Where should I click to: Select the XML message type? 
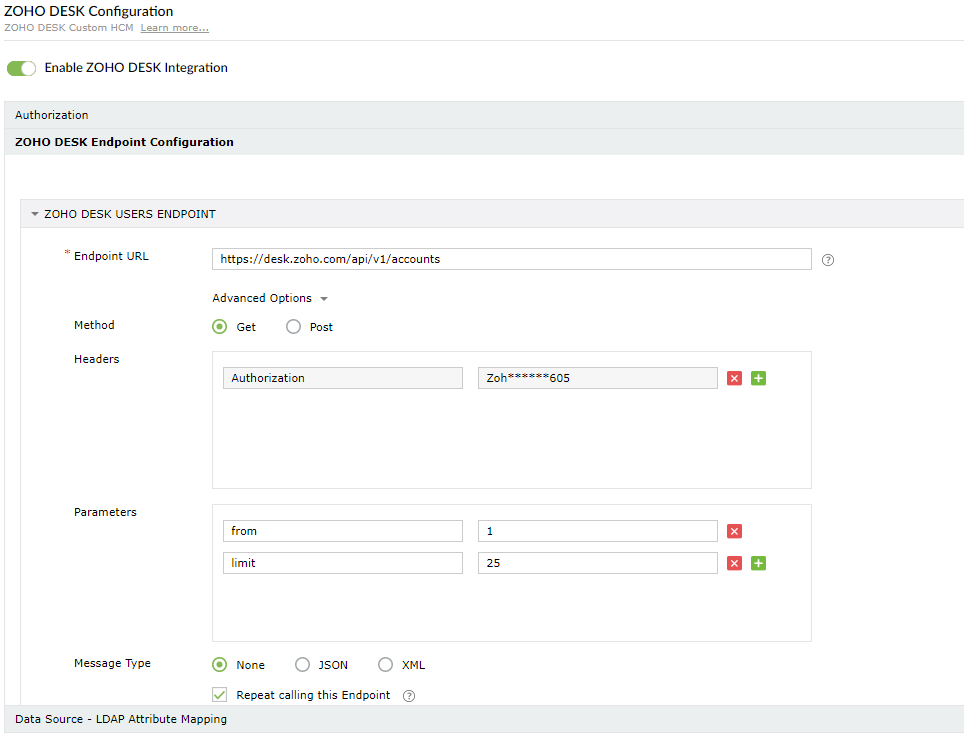coord(385,665)
